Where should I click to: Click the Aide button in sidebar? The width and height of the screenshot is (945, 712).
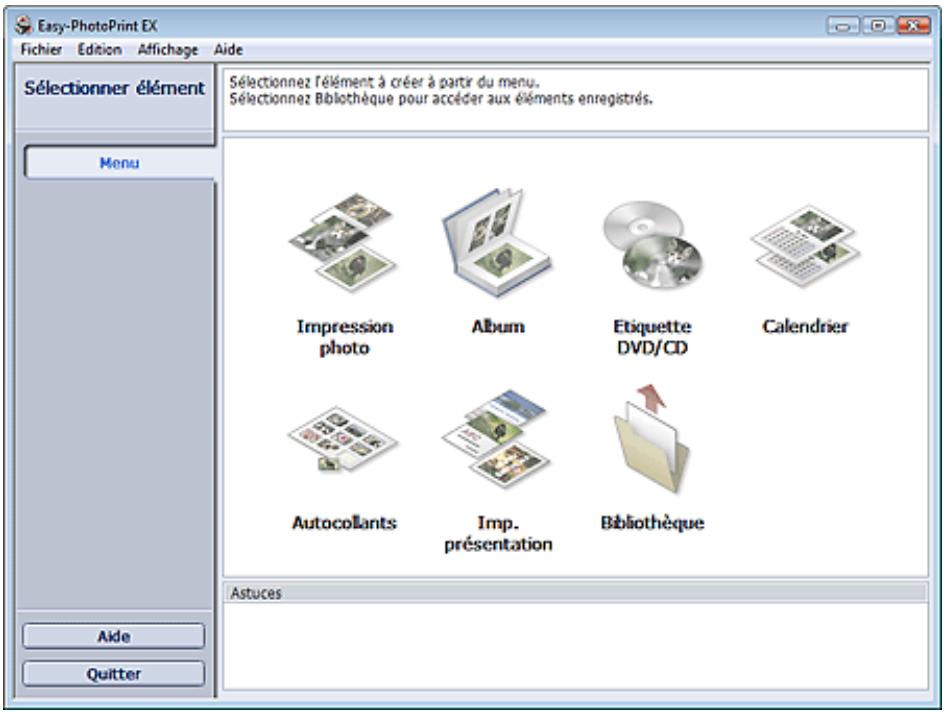point(114,636)
